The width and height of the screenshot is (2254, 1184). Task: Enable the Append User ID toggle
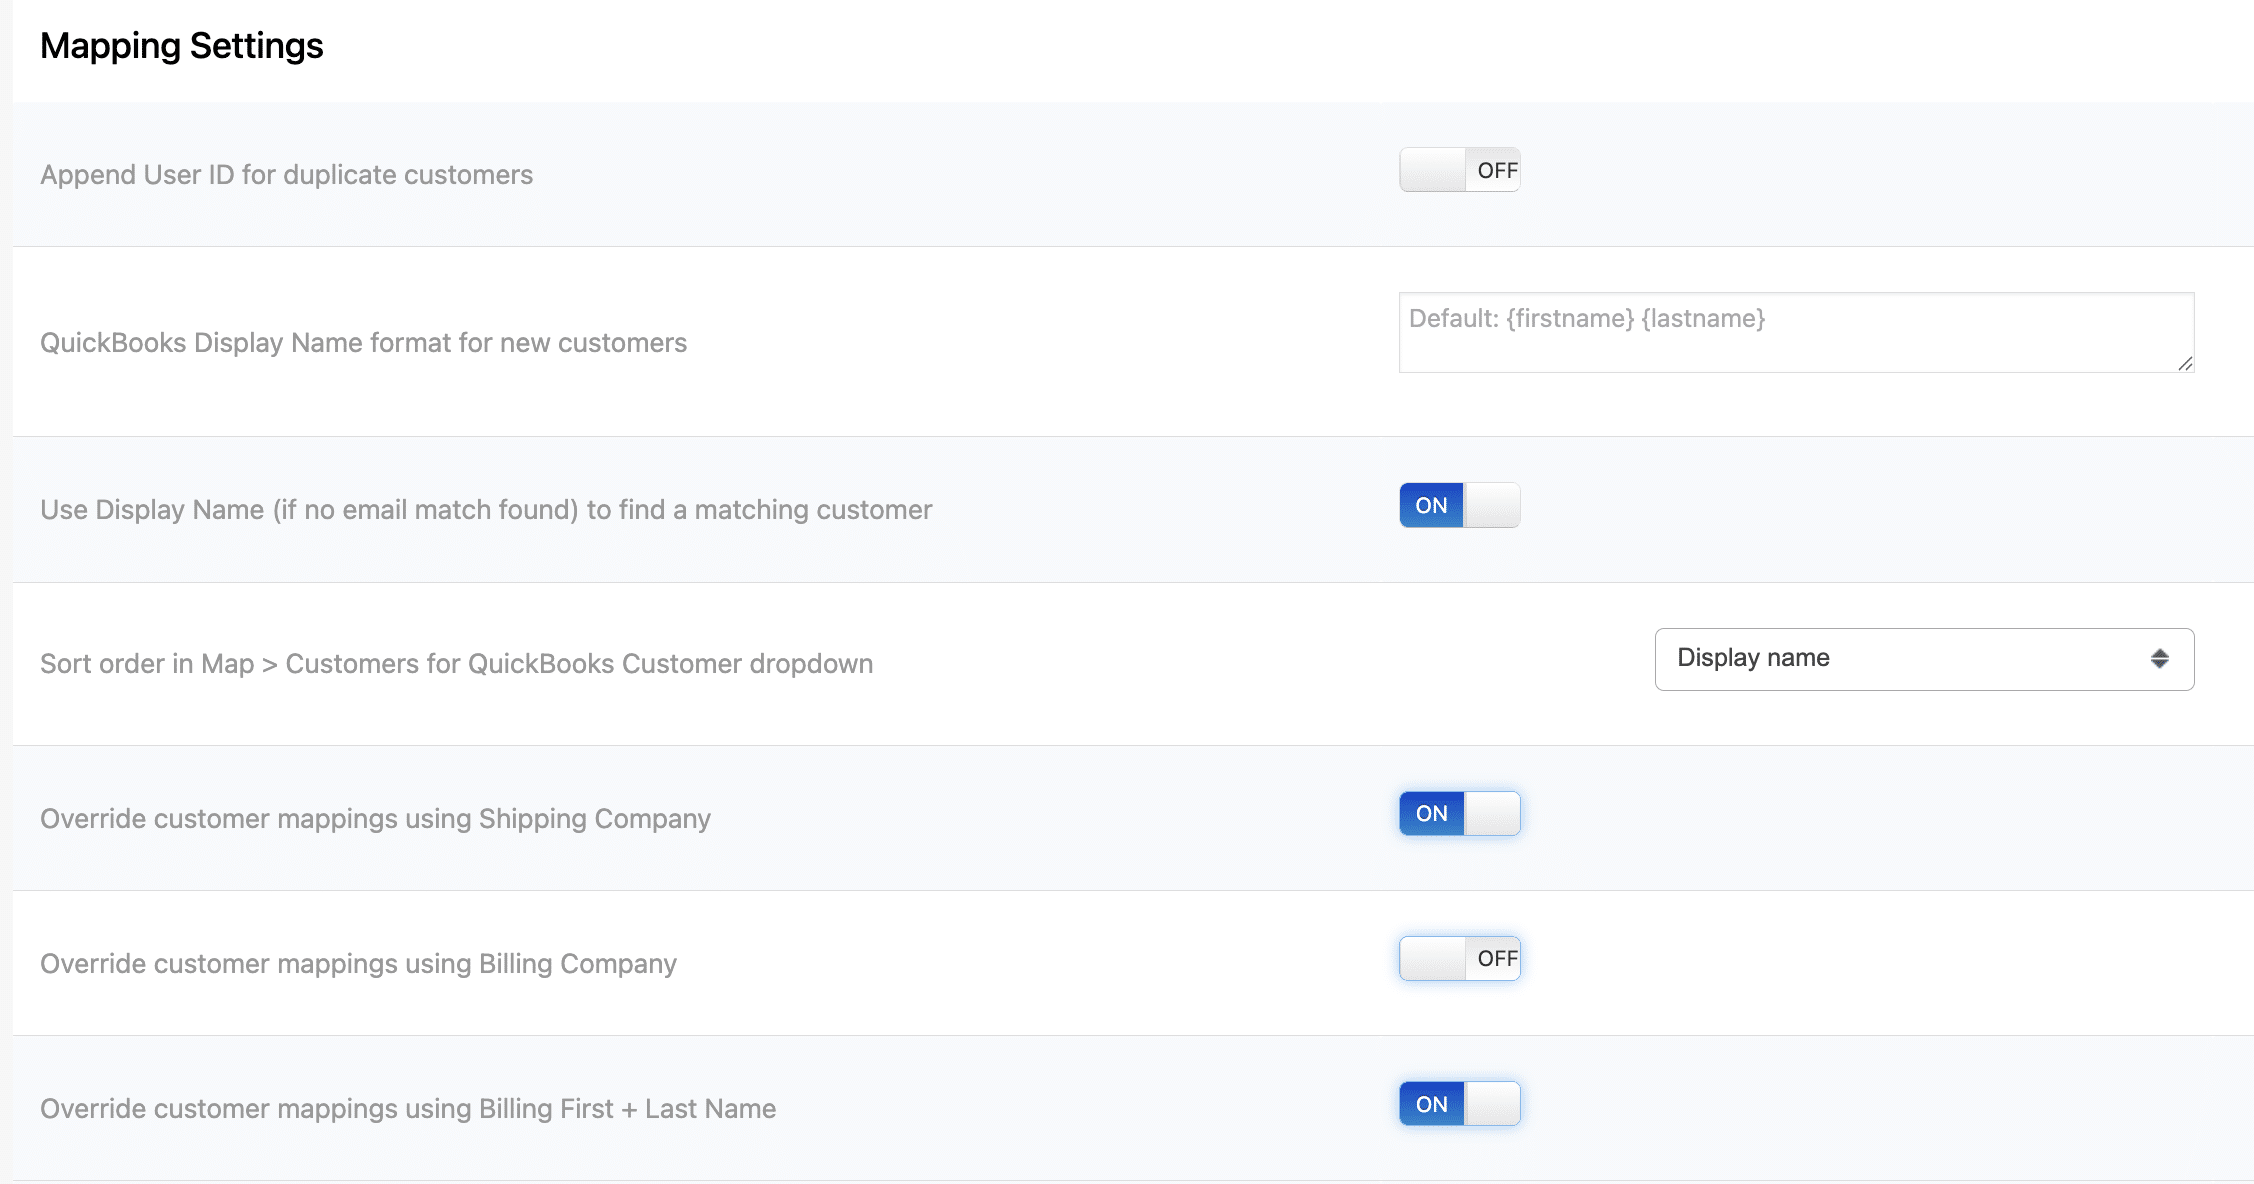coord(1459,170)
